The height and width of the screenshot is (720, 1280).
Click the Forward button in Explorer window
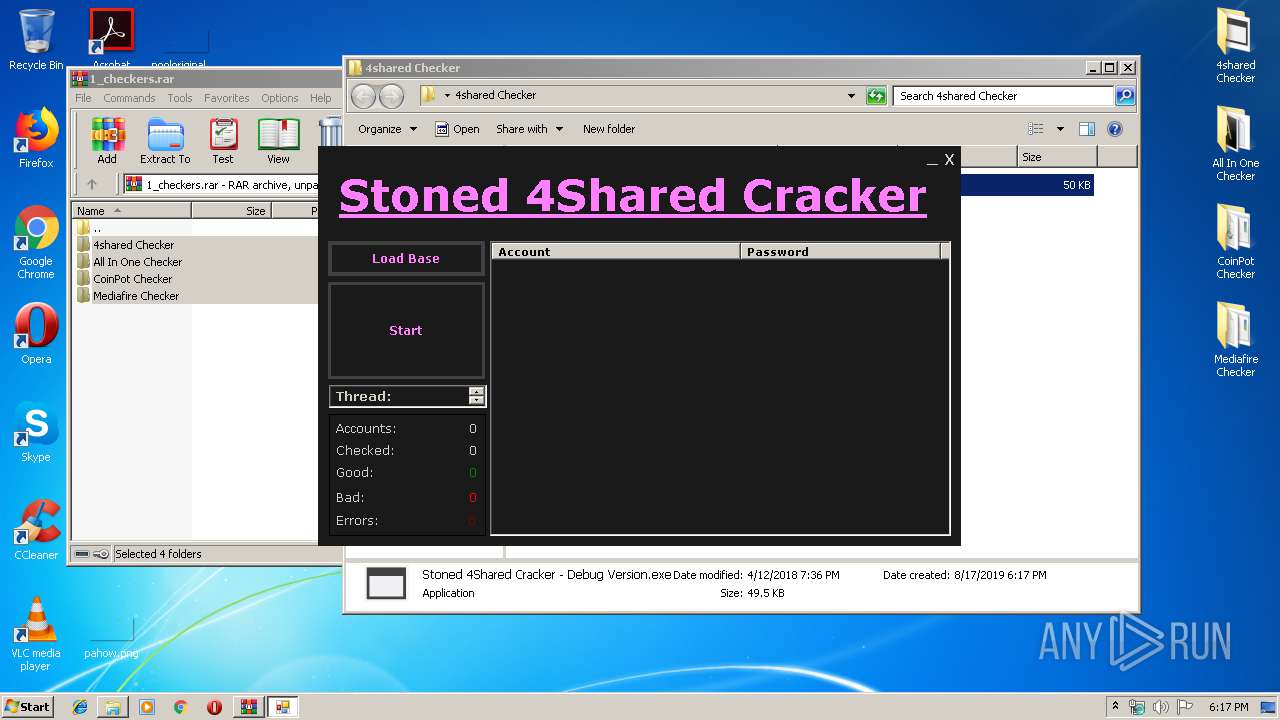tap(391, 96)
